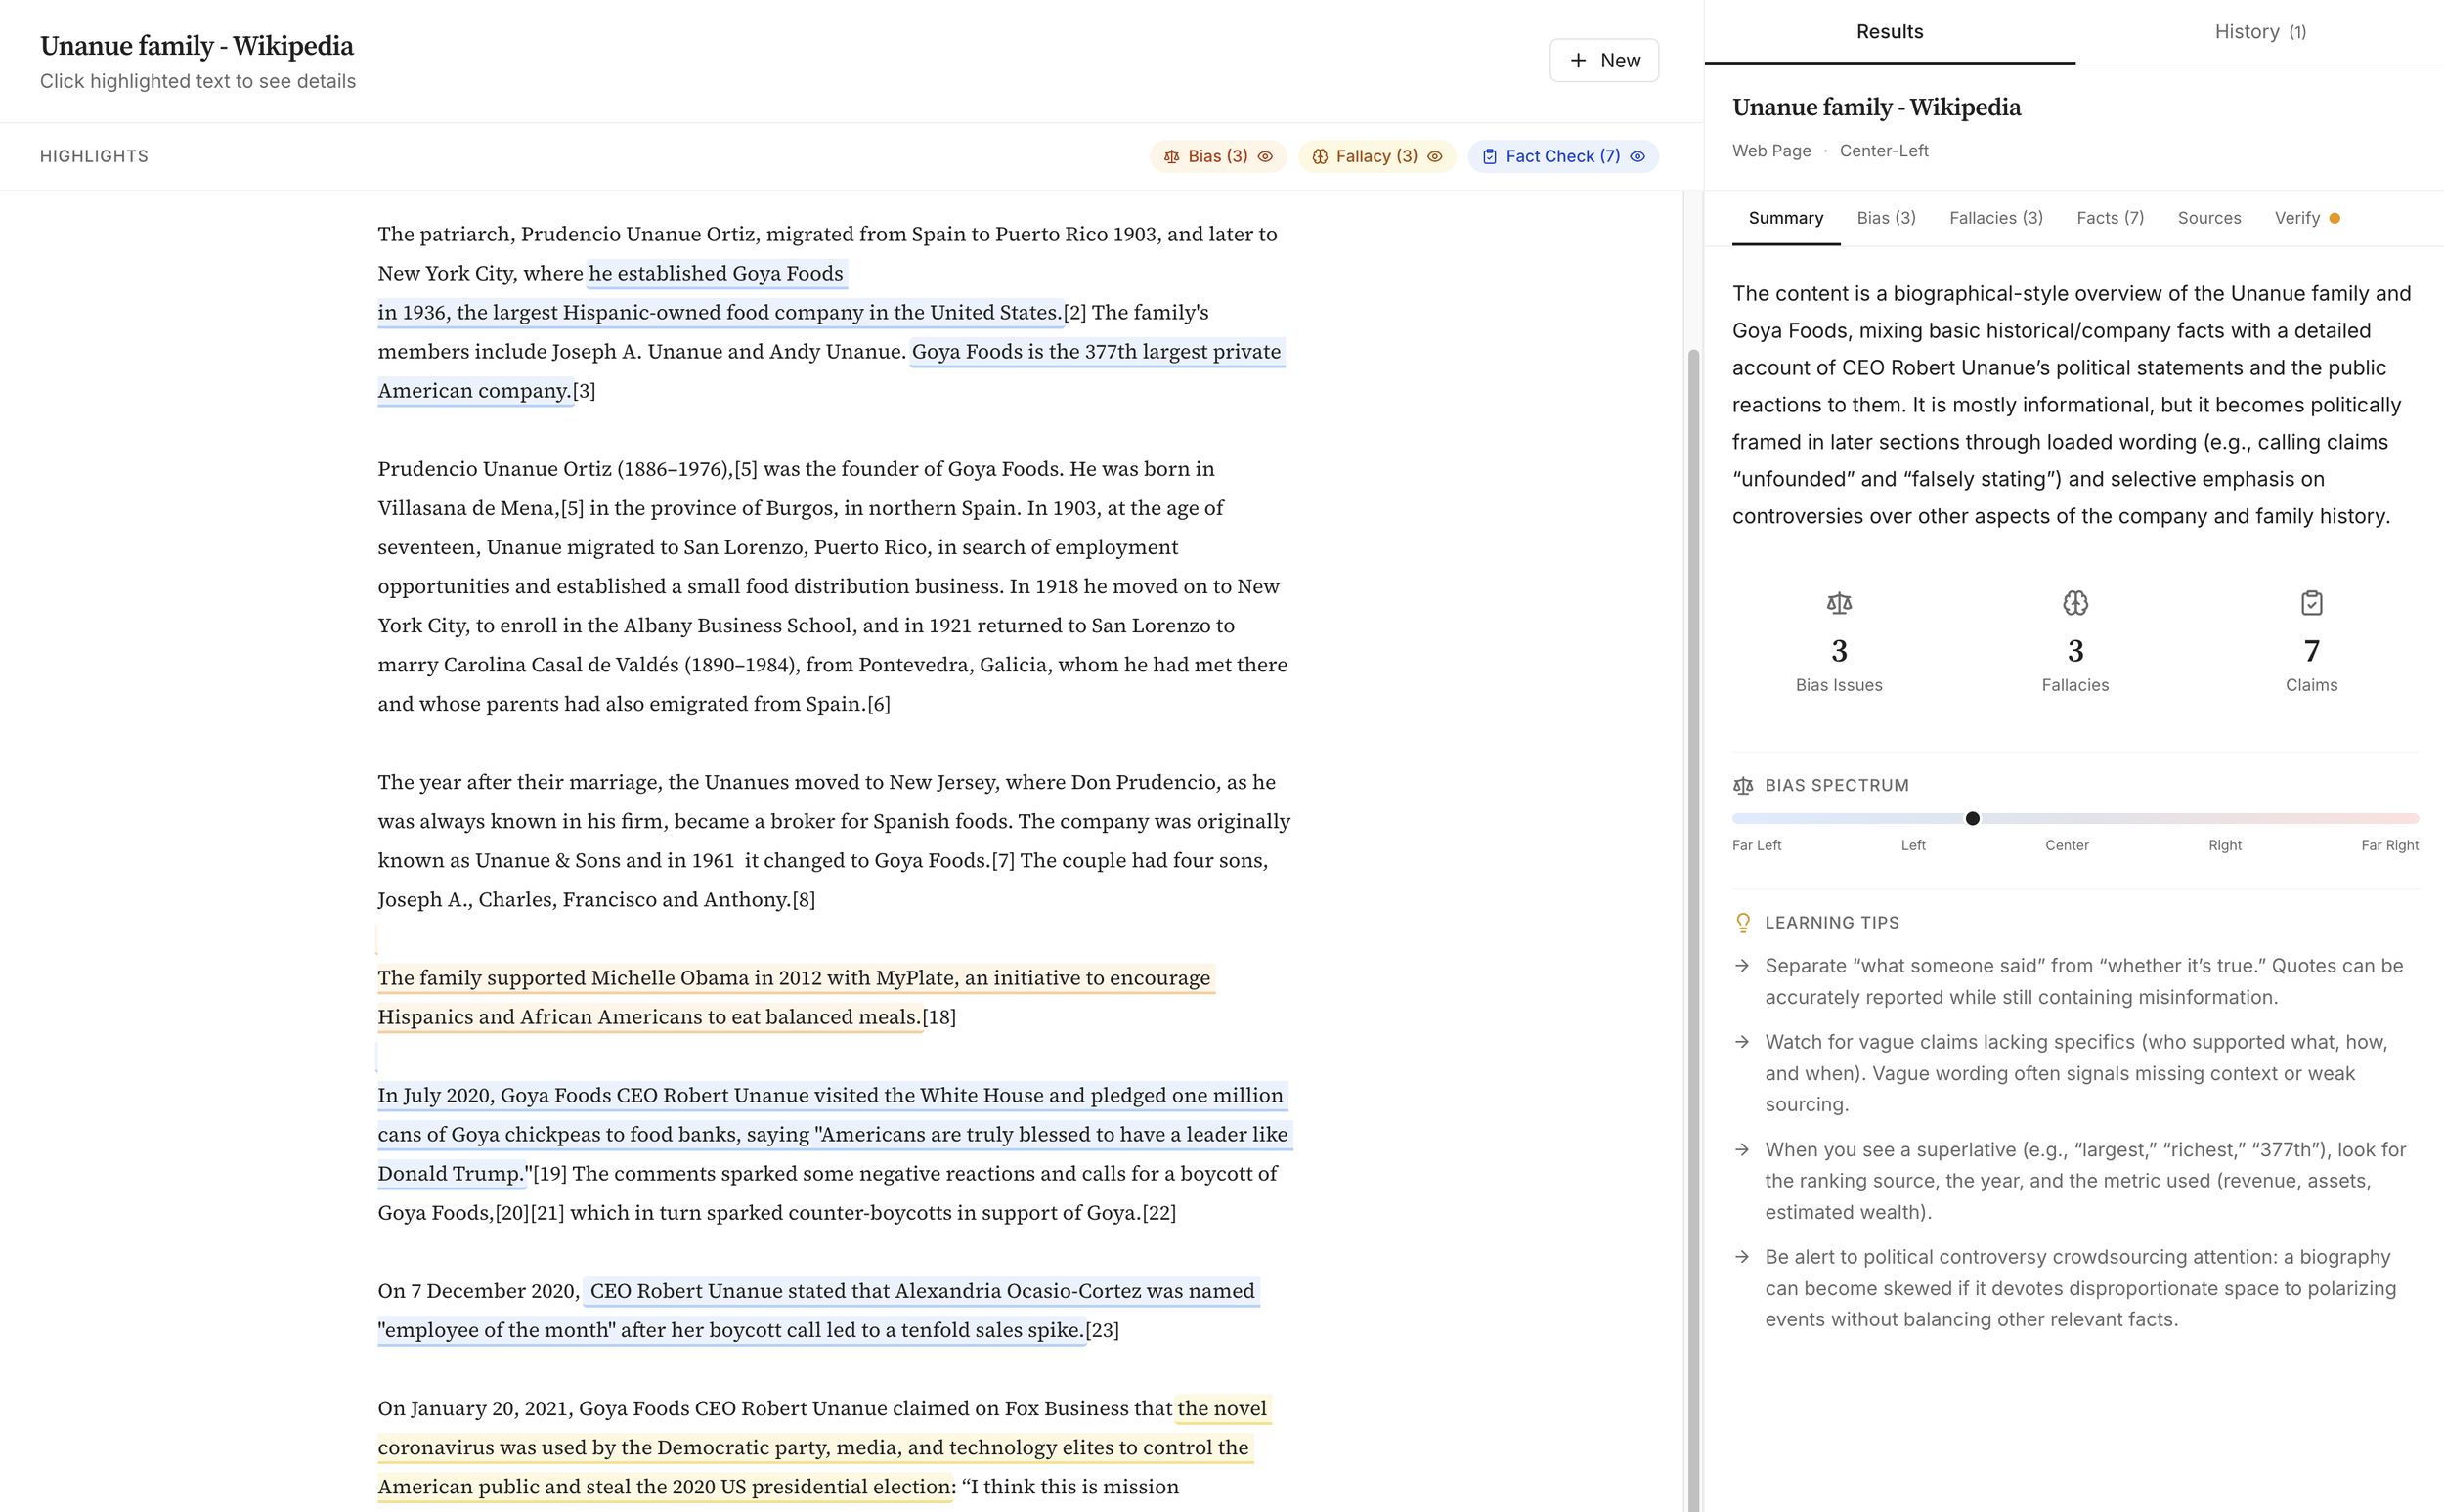This screenshot has height=1512, width=2444.
Task: Click the New button
Action: click(x=1604, y=61)
